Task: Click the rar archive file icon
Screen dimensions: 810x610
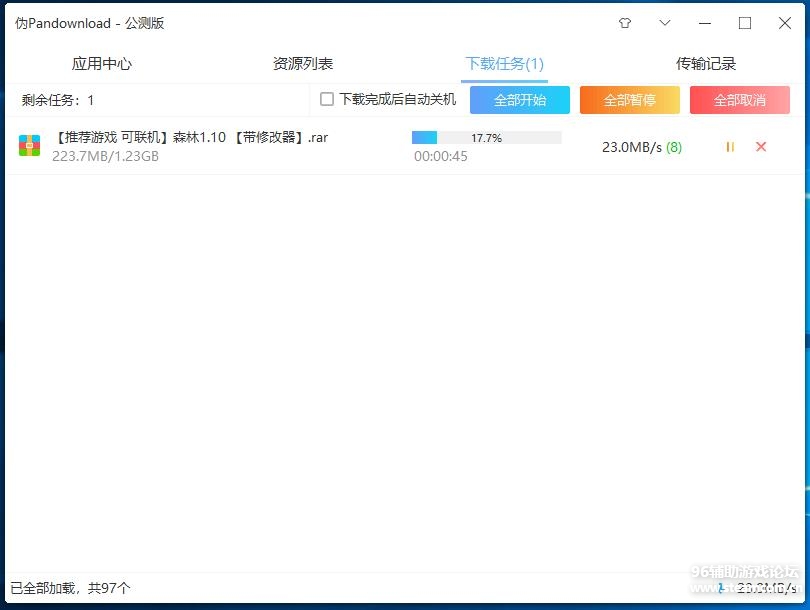Action: point(30,146)
